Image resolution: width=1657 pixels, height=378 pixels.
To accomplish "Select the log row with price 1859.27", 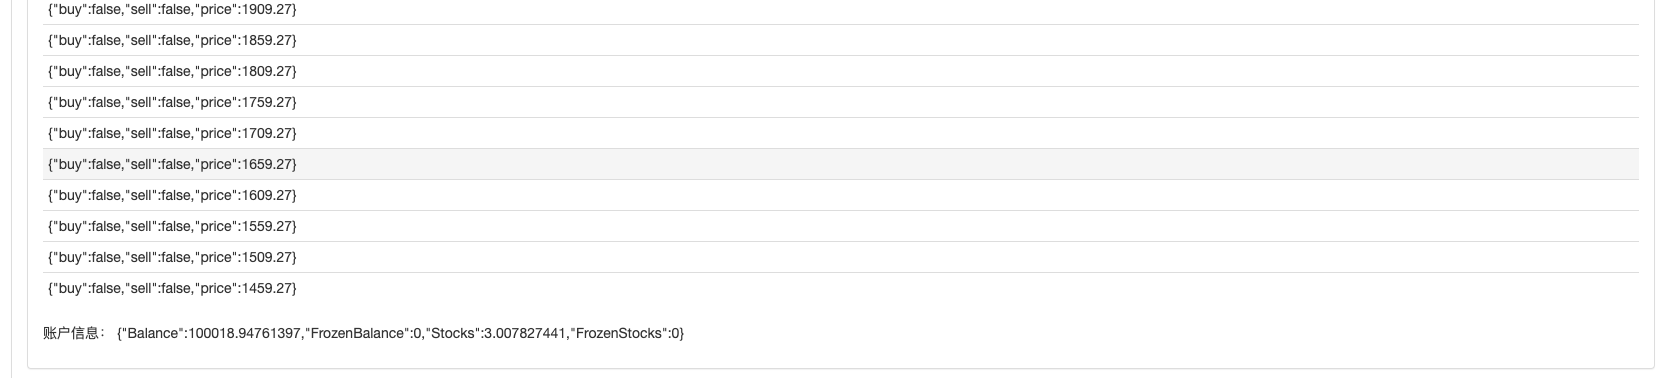I will pos(840,40).
